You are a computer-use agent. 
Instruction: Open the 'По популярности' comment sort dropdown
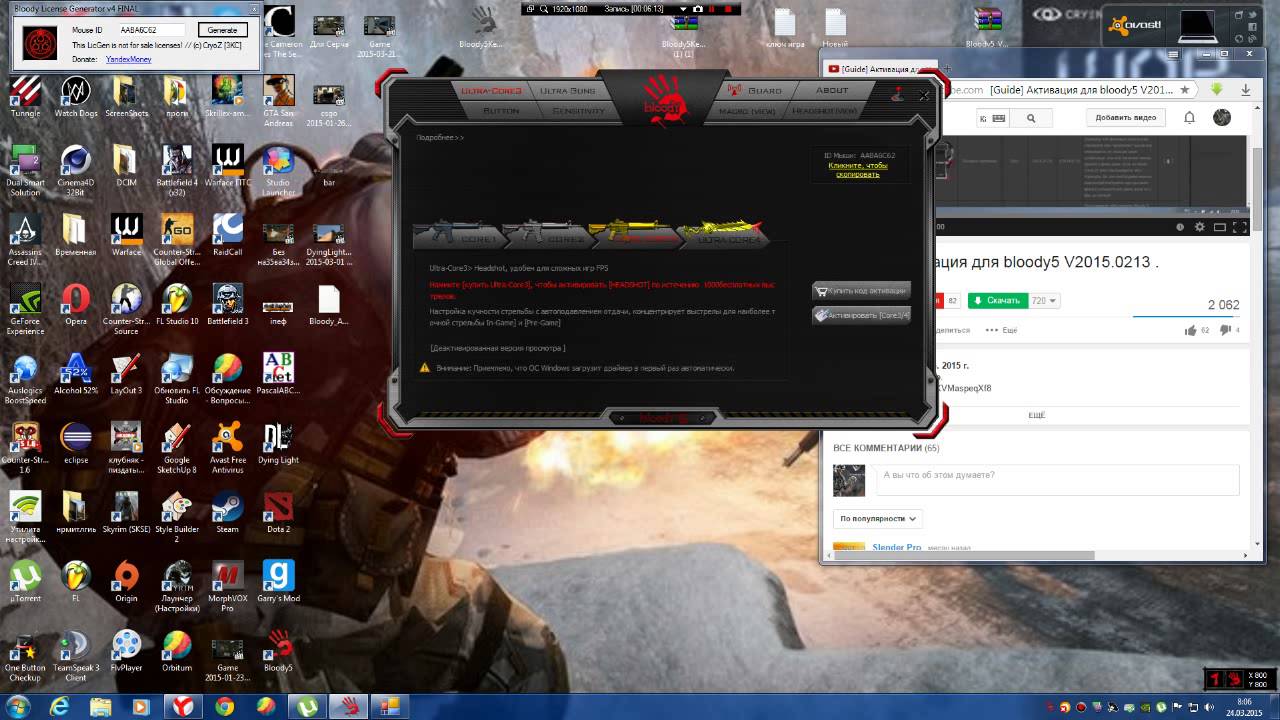click(878, 519)
